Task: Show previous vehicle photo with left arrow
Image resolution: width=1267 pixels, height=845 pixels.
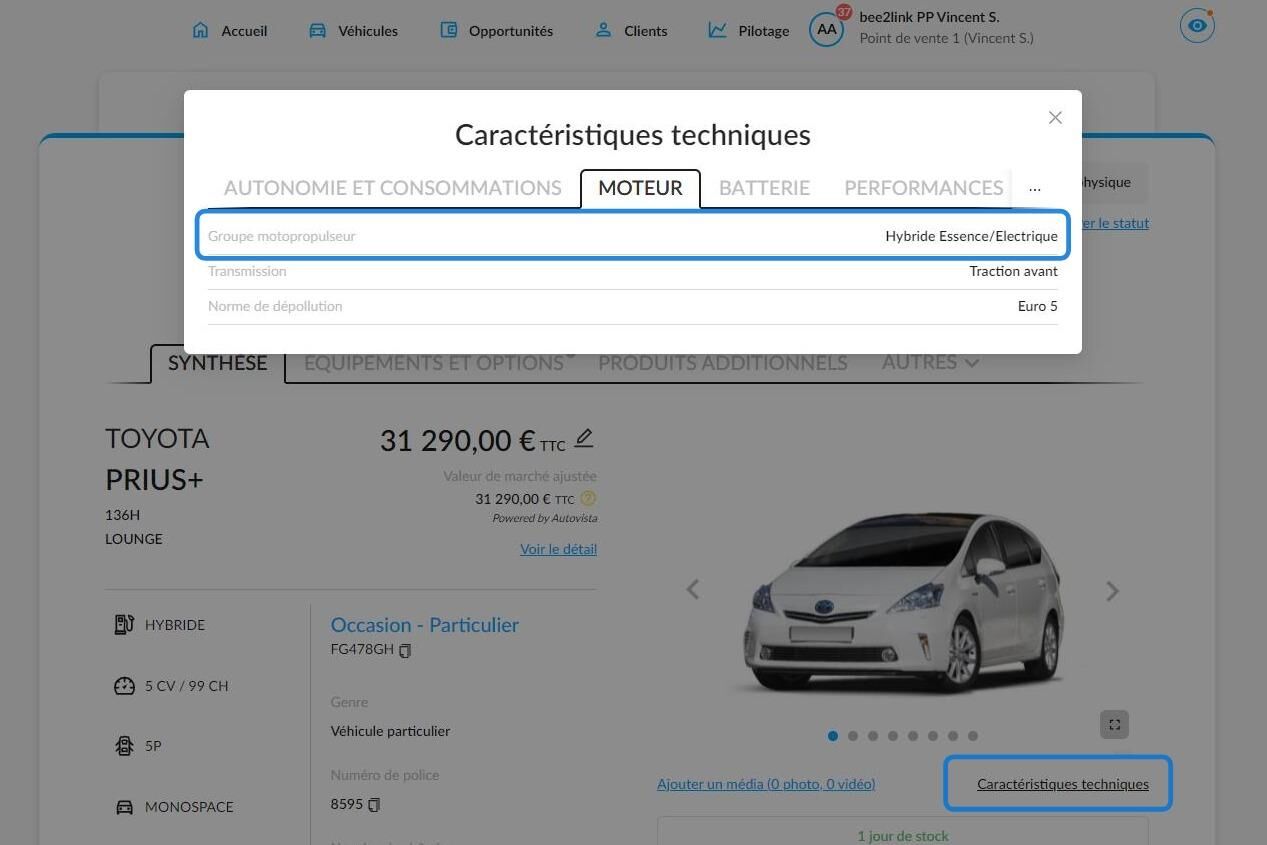Action: click(692, 590)
